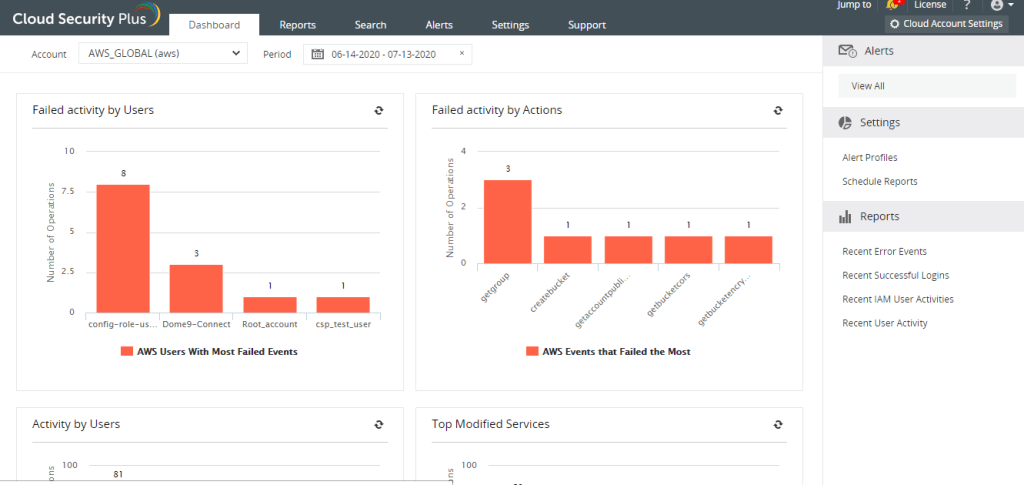Viewport: 1024px width, 485px height.
Task: Click the calendar icon in Period field
Action: click(317, 54)
